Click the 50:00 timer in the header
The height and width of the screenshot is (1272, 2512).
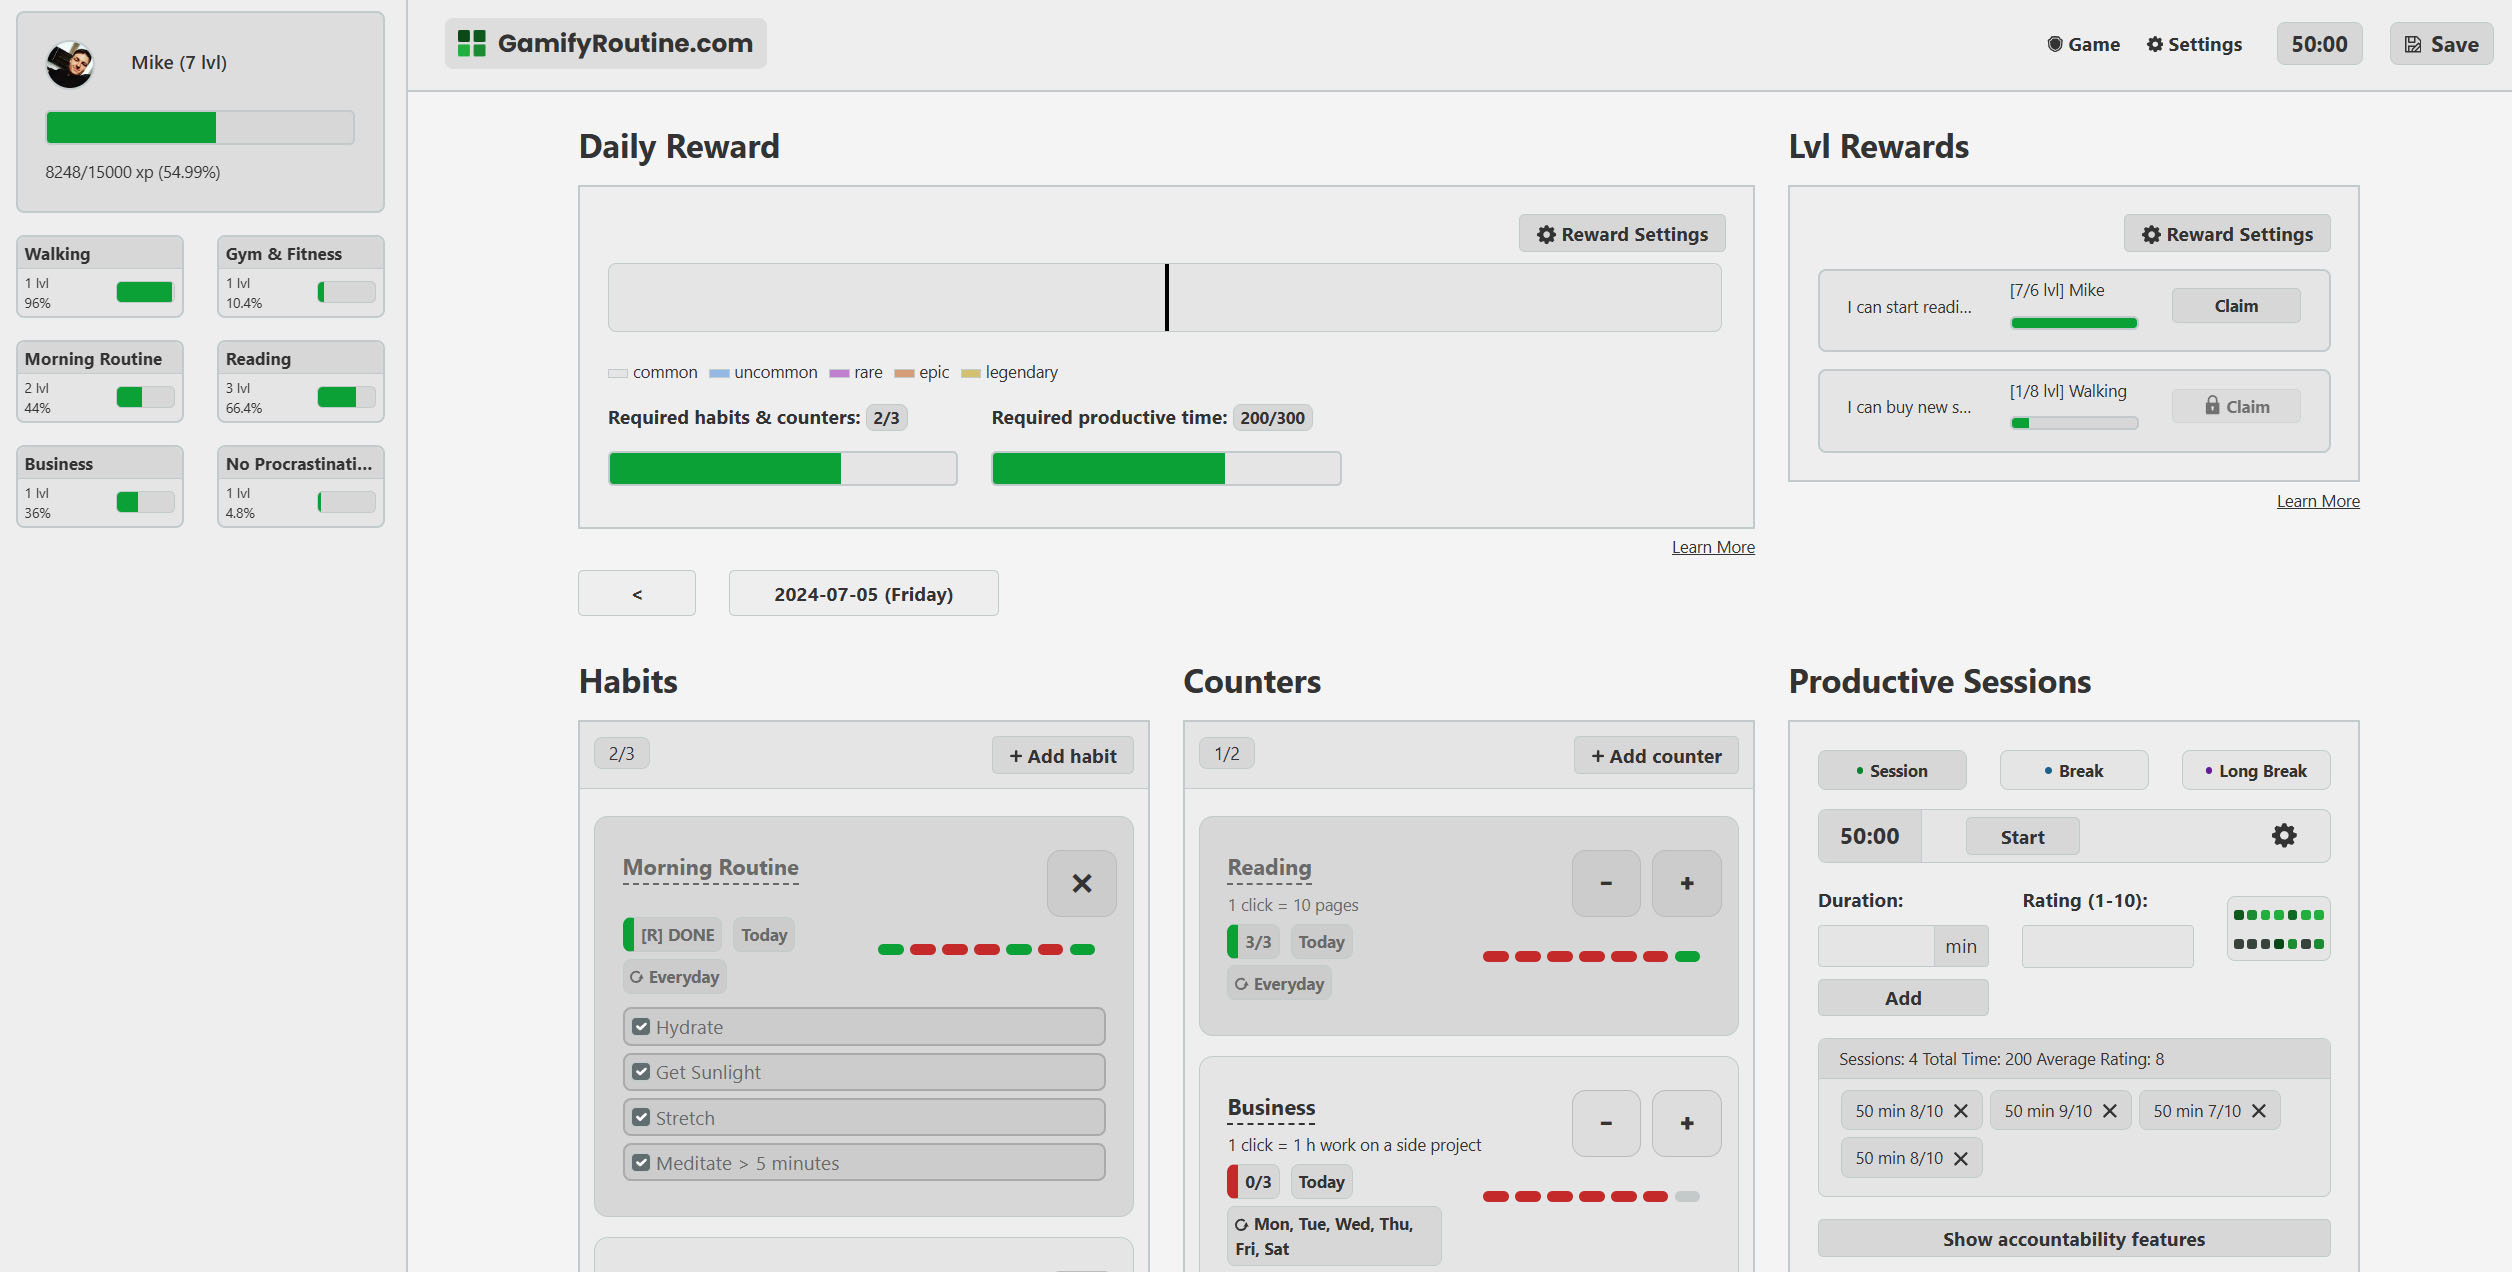tap(2319, 44)
